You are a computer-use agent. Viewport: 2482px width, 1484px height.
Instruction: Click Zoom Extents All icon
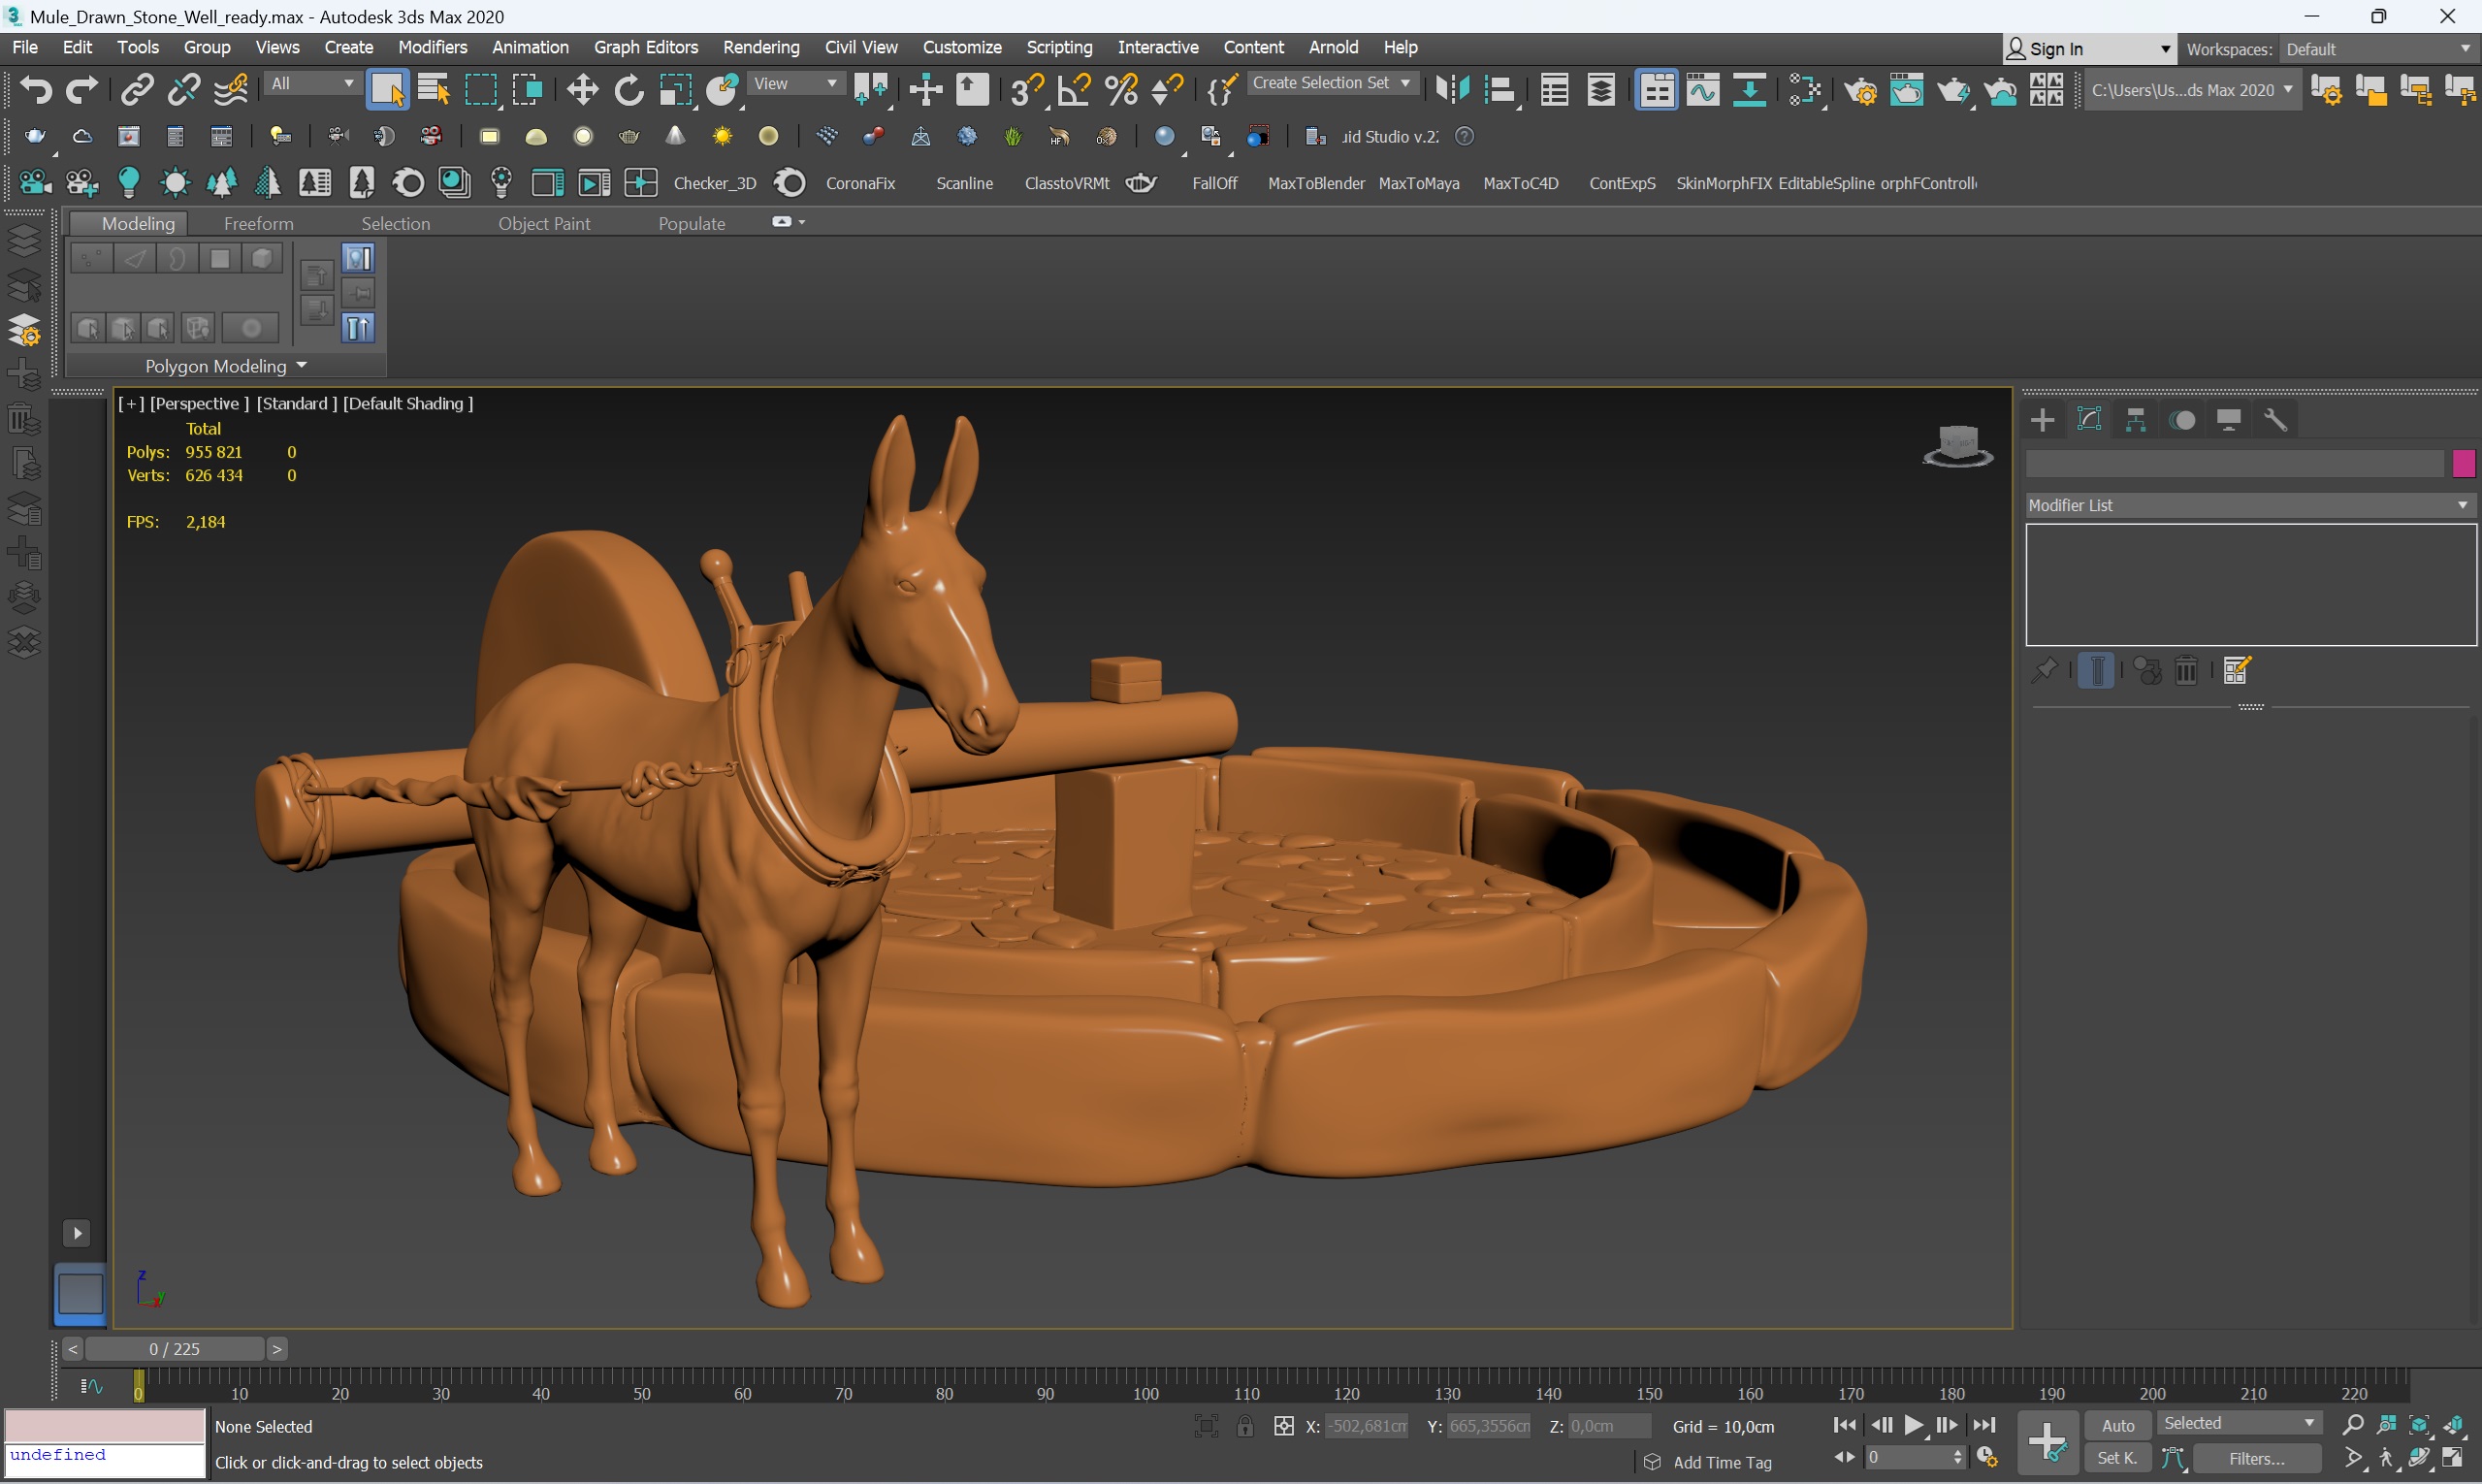[x=2453, y=1425]
